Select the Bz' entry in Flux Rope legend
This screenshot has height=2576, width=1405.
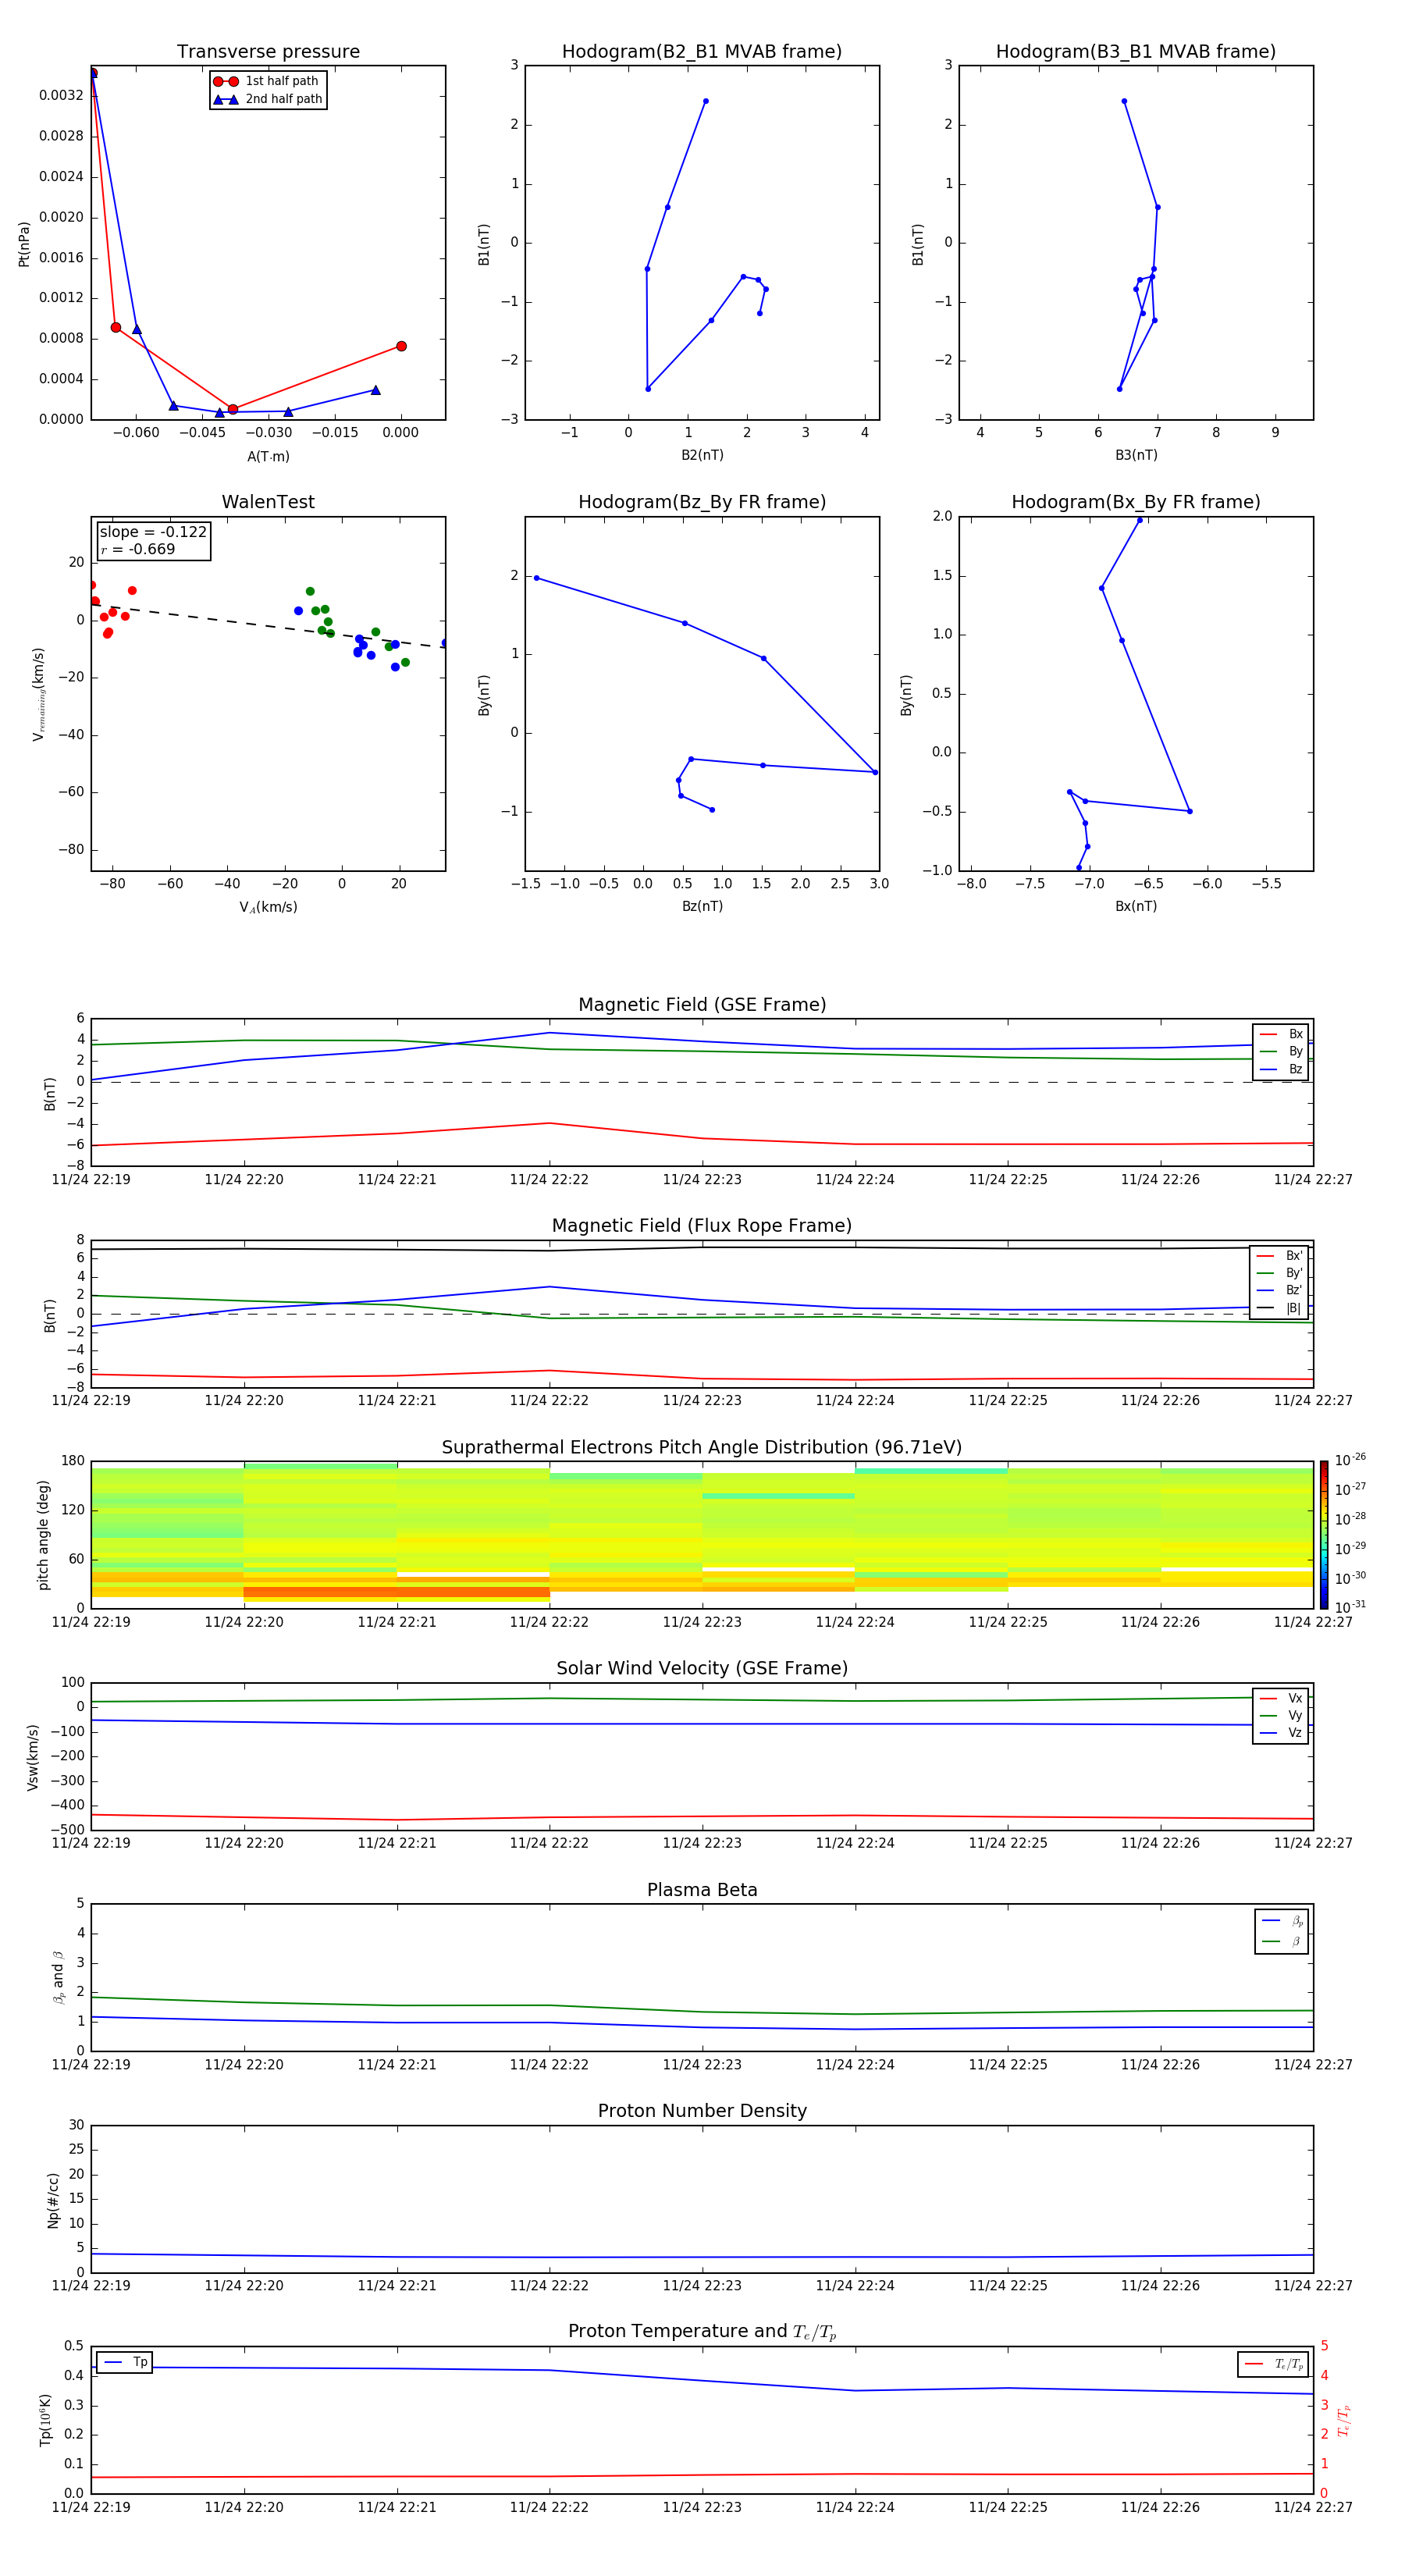pyautogui.click(x=1280, y=1290)
